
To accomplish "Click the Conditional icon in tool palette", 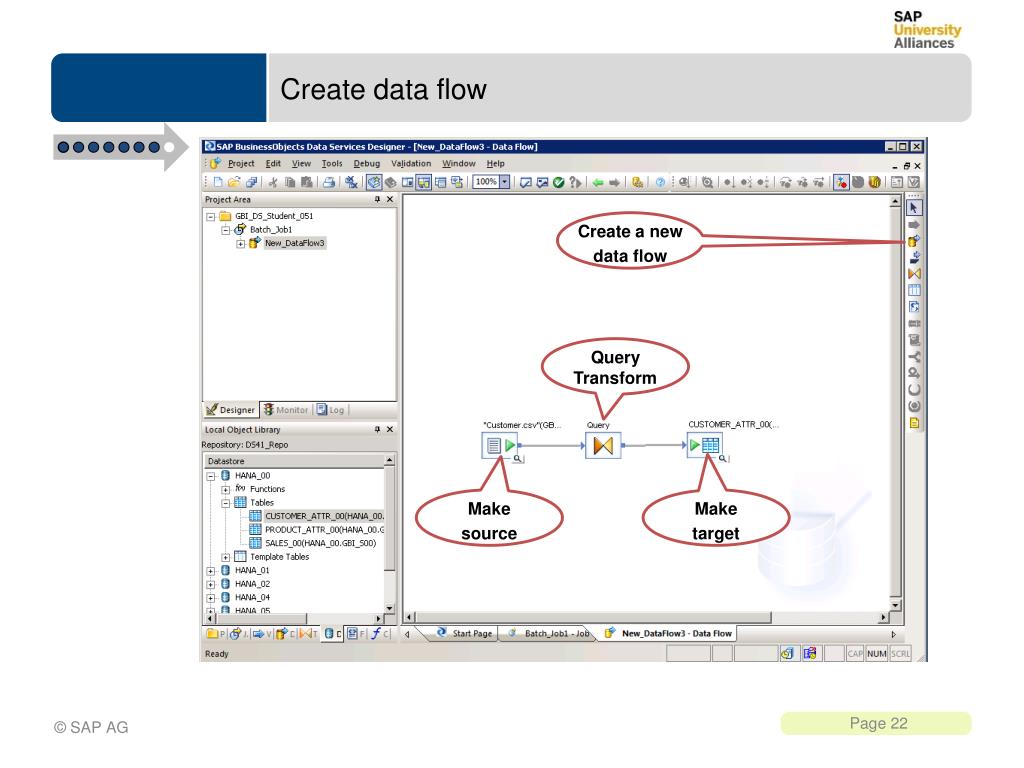I will tap(914, 357).
